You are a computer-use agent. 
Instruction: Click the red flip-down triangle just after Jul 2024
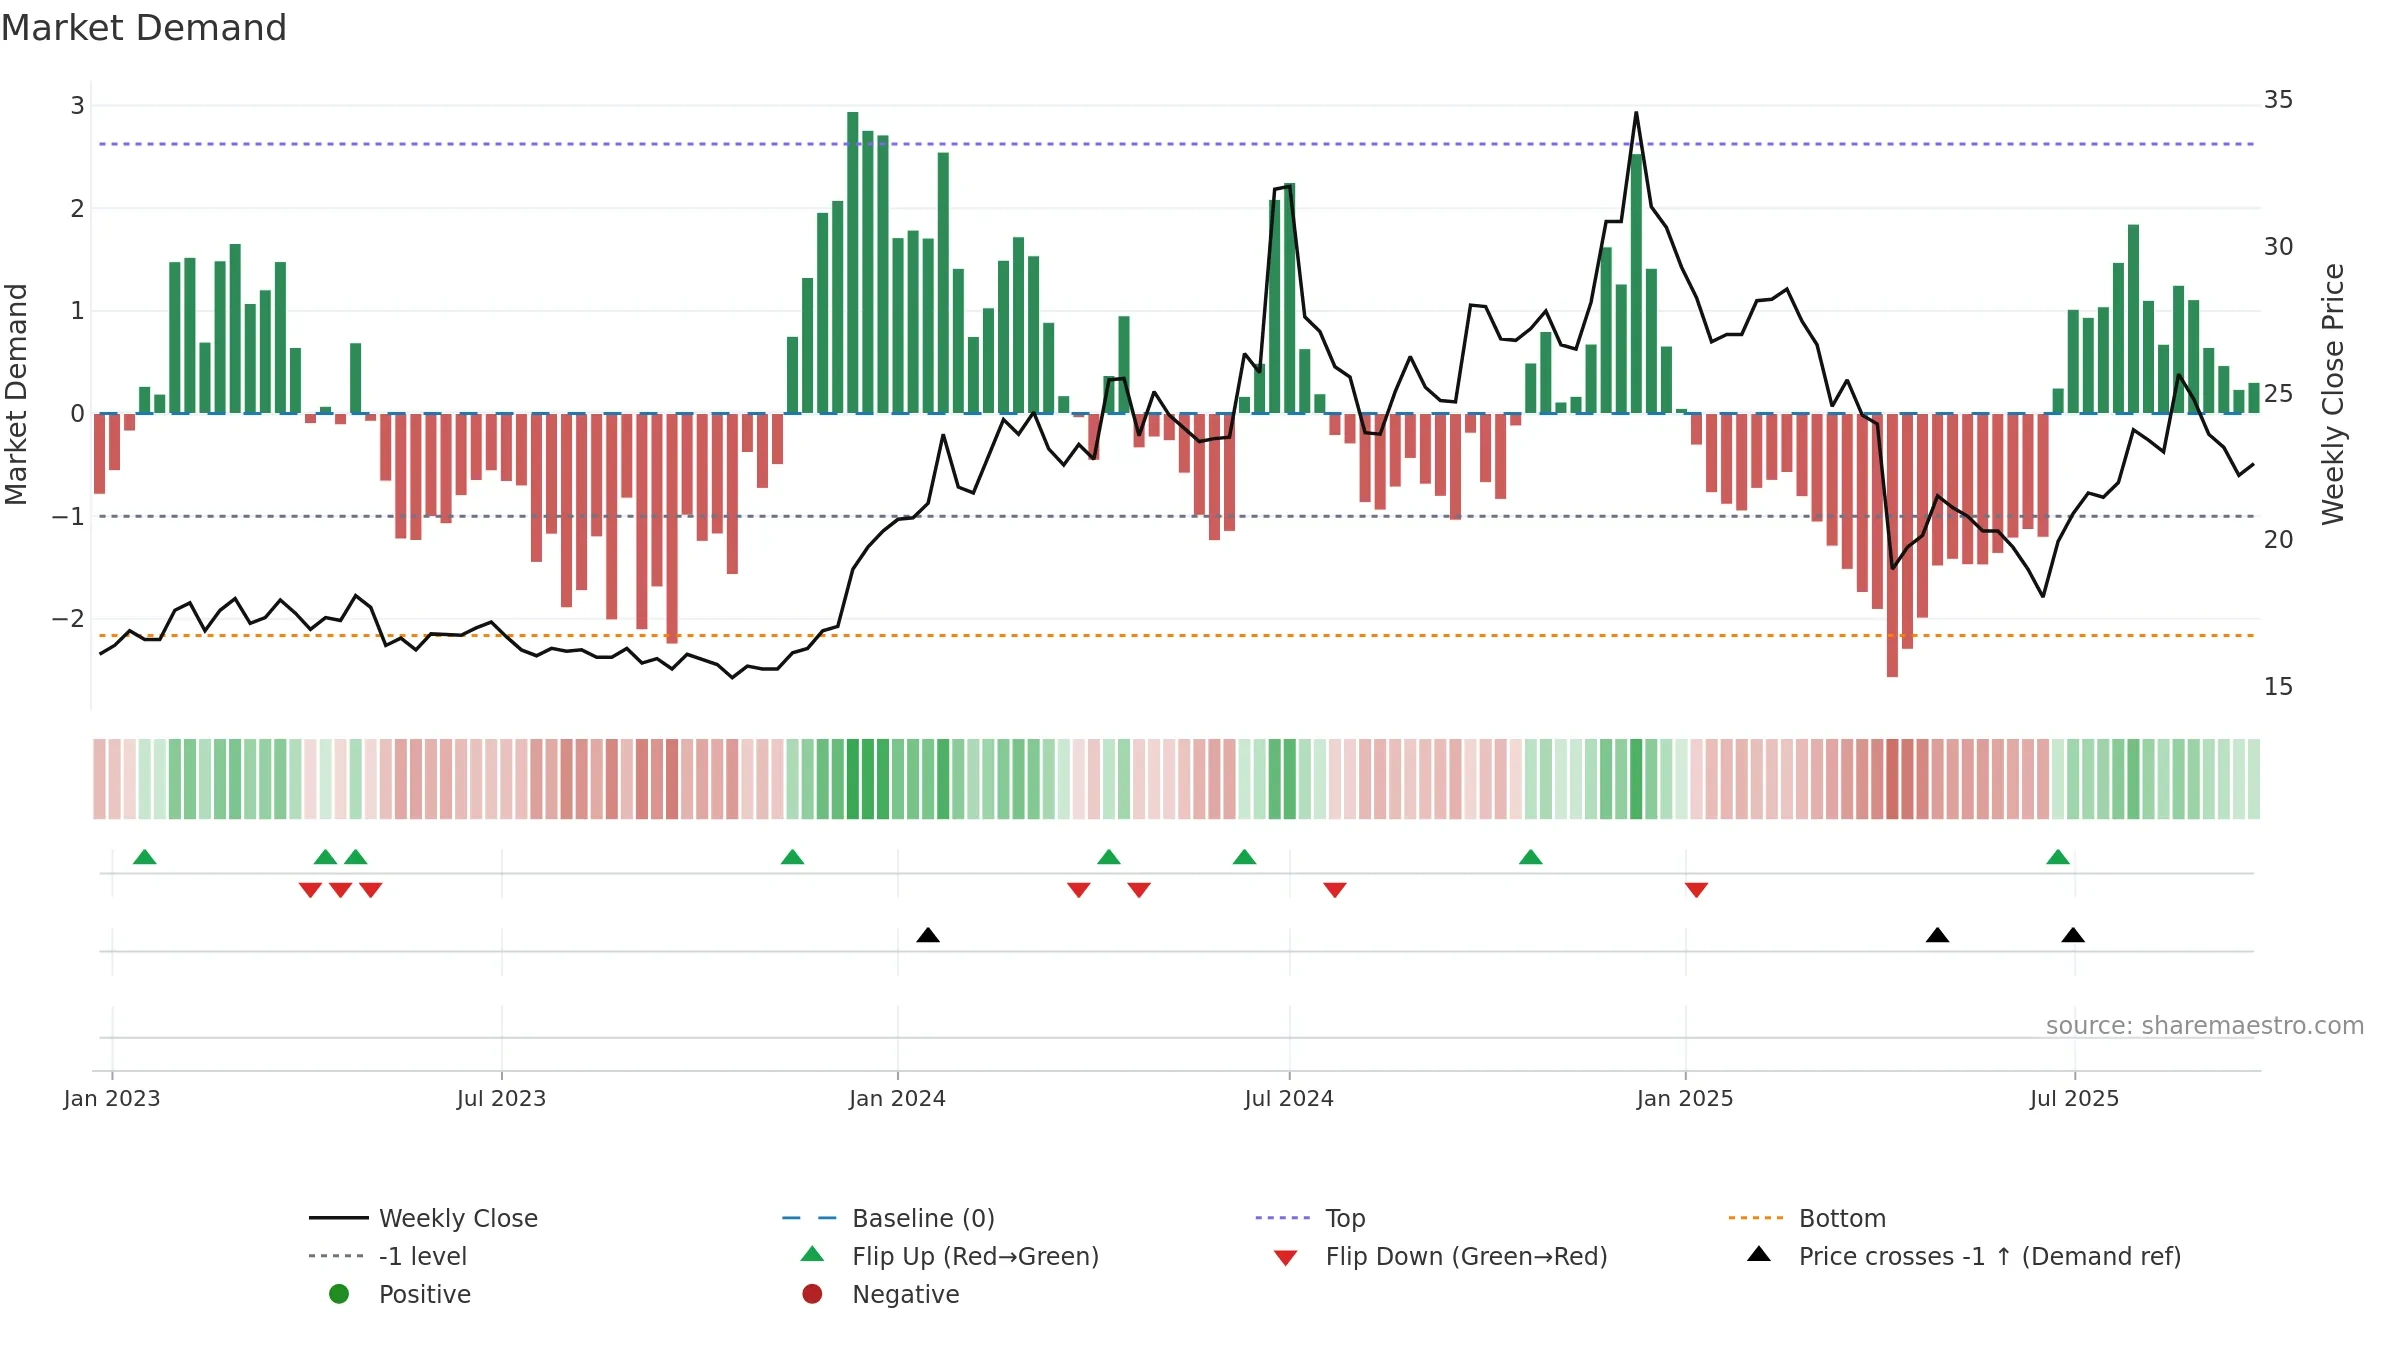[x=1335, y=890]
